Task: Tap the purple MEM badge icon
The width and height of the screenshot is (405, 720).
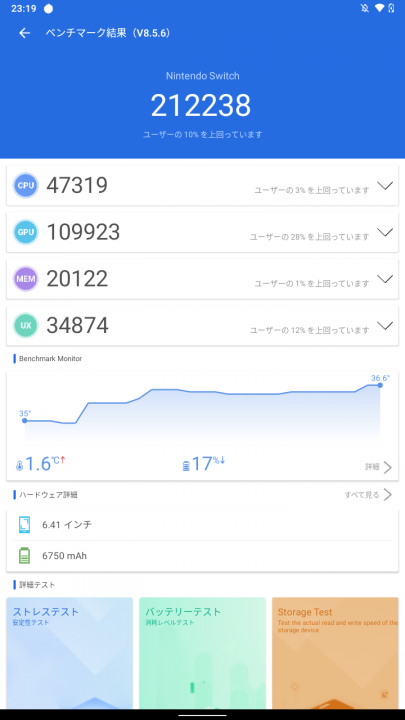Action: tap(26, 279)
